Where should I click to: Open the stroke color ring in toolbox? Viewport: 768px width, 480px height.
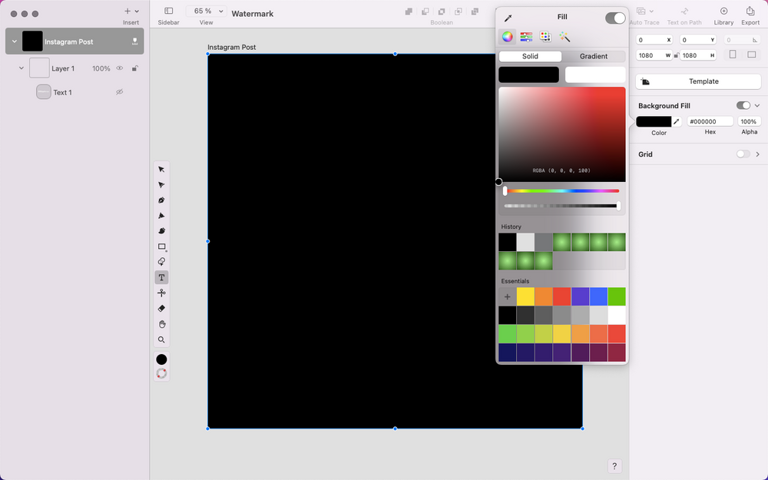pos(162,374)
